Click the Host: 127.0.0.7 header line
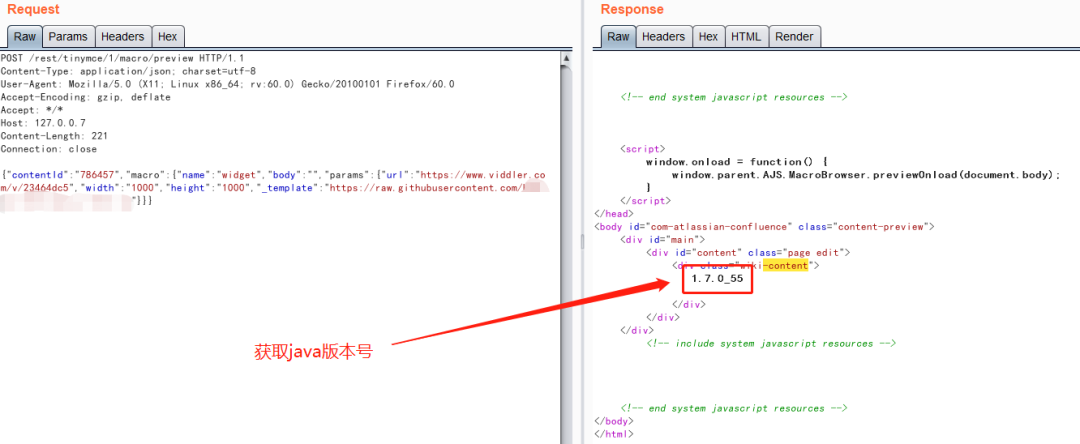The image size is (1080, 444). pyautogui.click(x=43, y=123)
